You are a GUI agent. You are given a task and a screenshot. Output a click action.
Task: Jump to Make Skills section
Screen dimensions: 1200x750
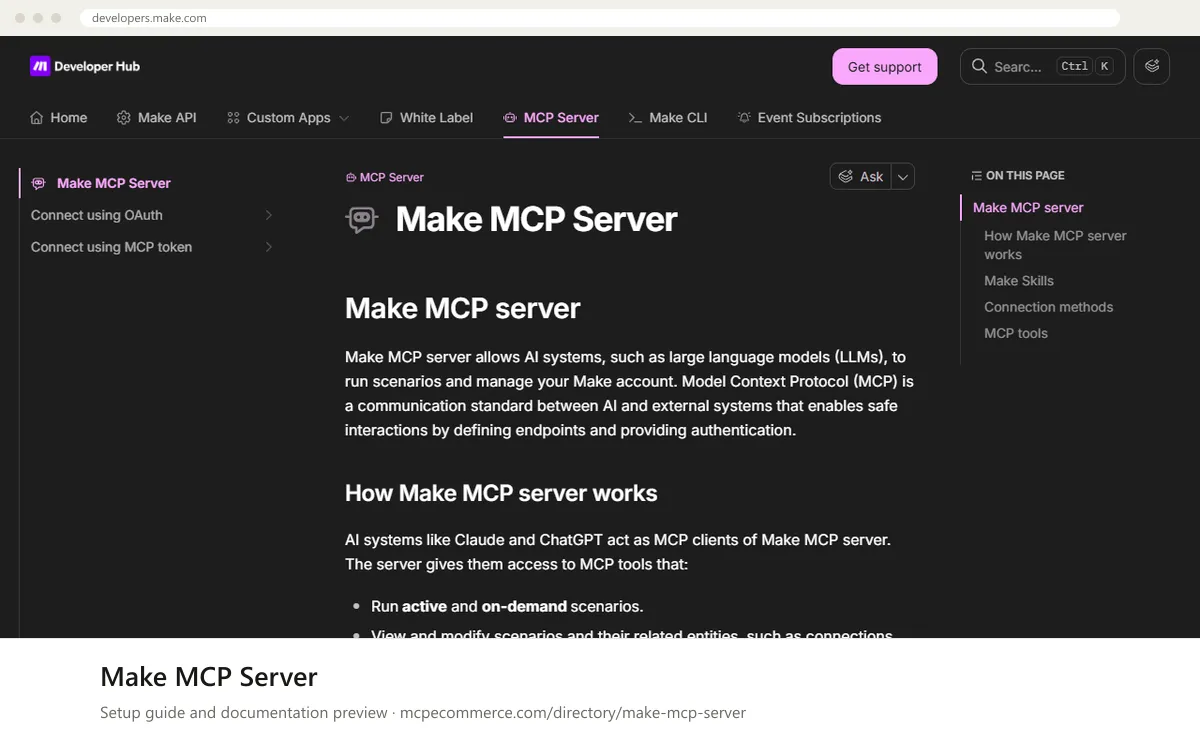[1019, 281]
